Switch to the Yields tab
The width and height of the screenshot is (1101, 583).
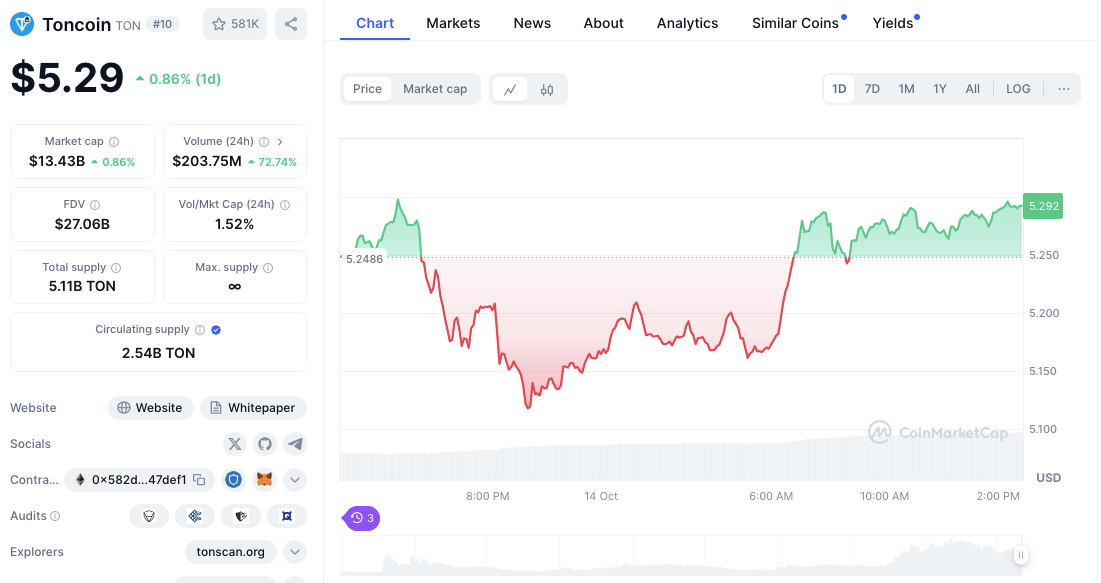[x=892, y=23]
